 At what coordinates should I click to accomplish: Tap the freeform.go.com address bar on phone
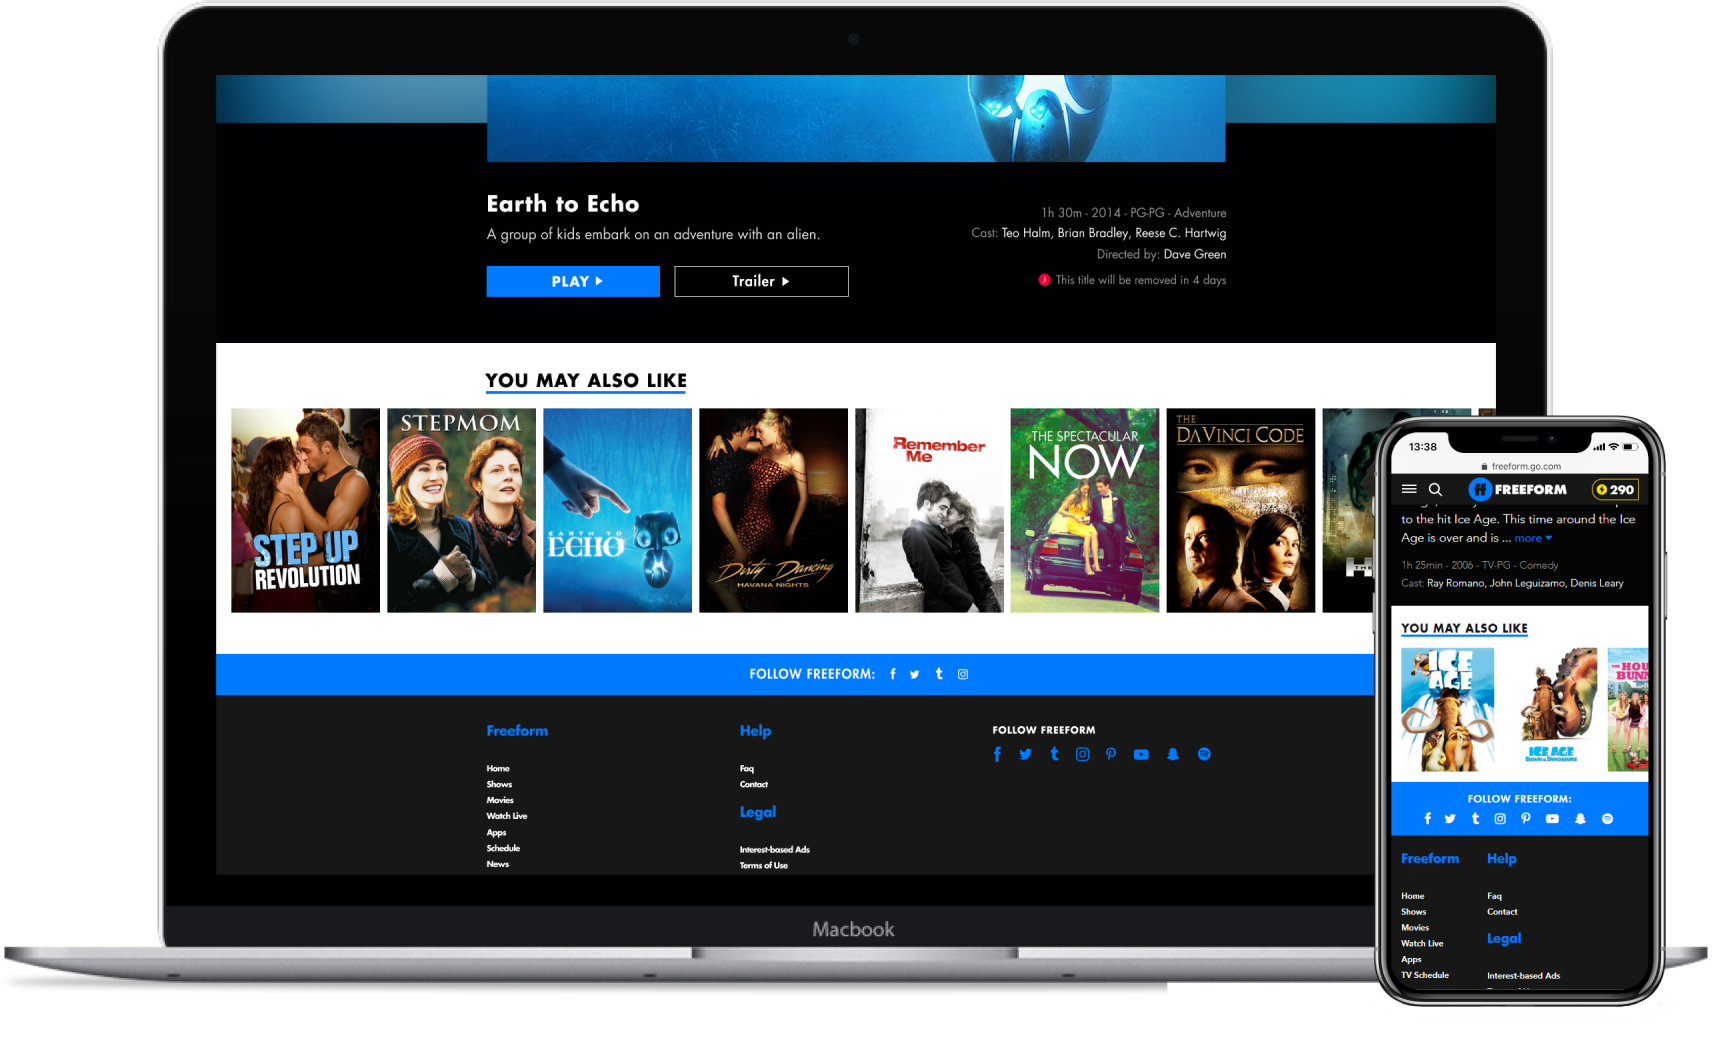tap(1520, 466)
